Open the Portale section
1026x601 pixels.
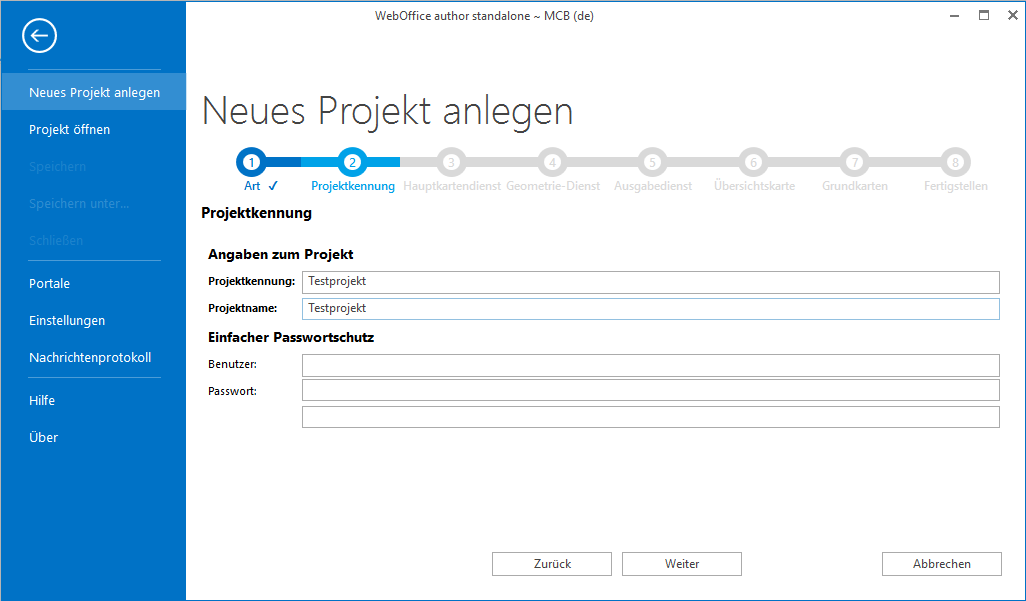[x=49, y=283]
